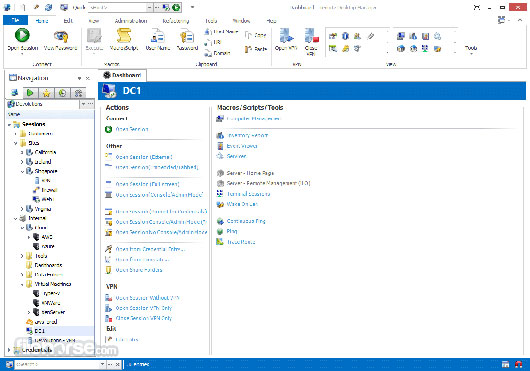Image resolution: width=530 pixels, height=371 pixels.
Task: Click the Computer Management tool link
Action: coord(253,119)
